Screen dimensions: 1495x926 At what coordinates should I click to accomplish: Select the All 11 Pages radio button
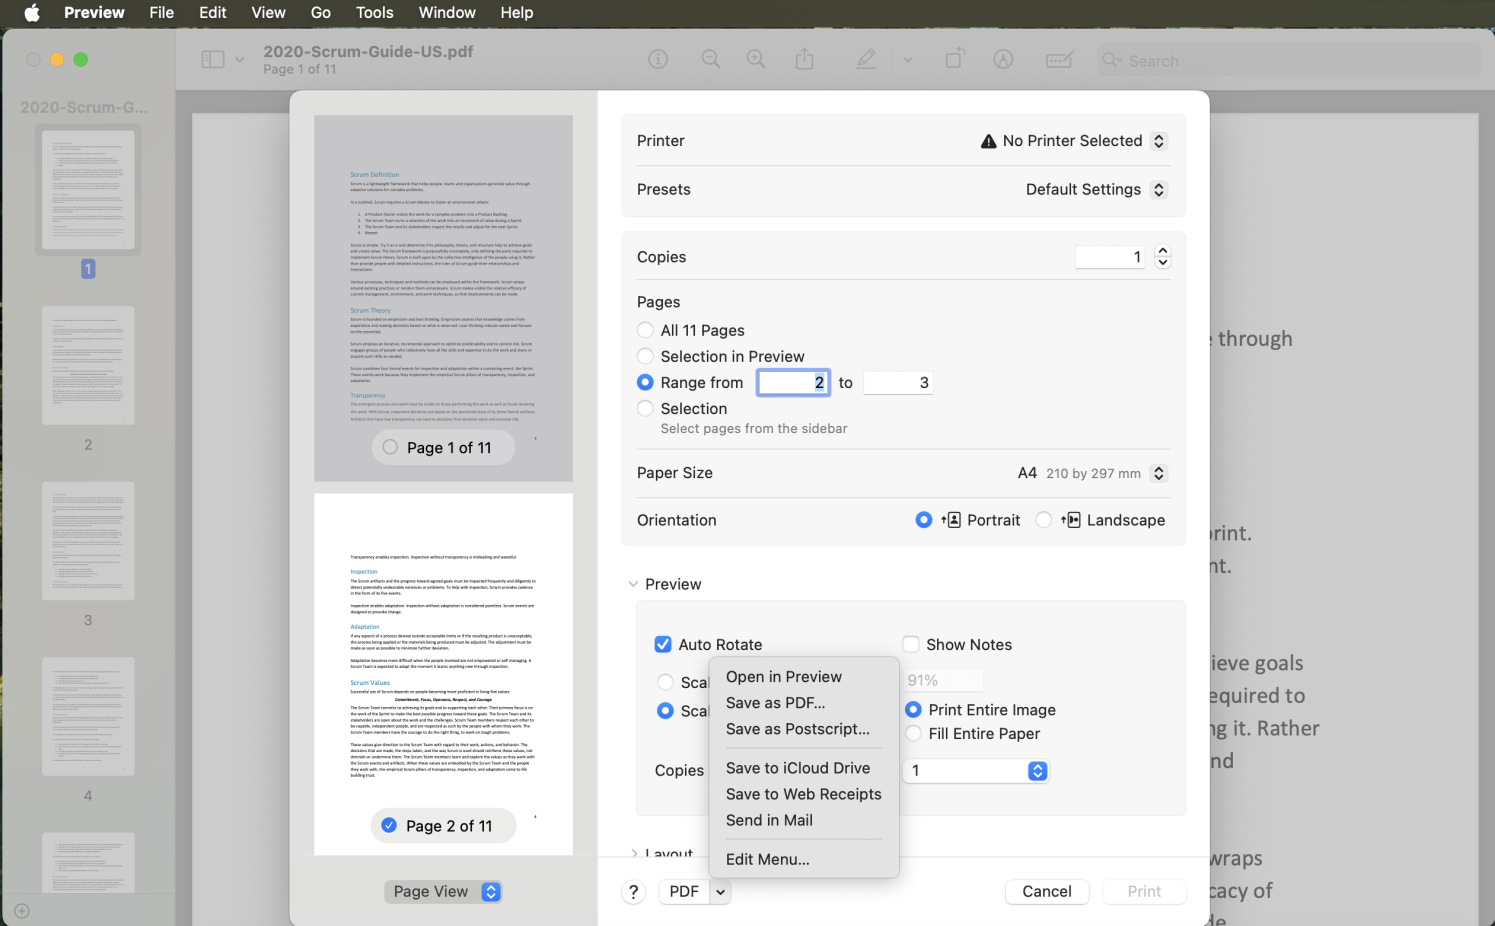tap(645, 330)
